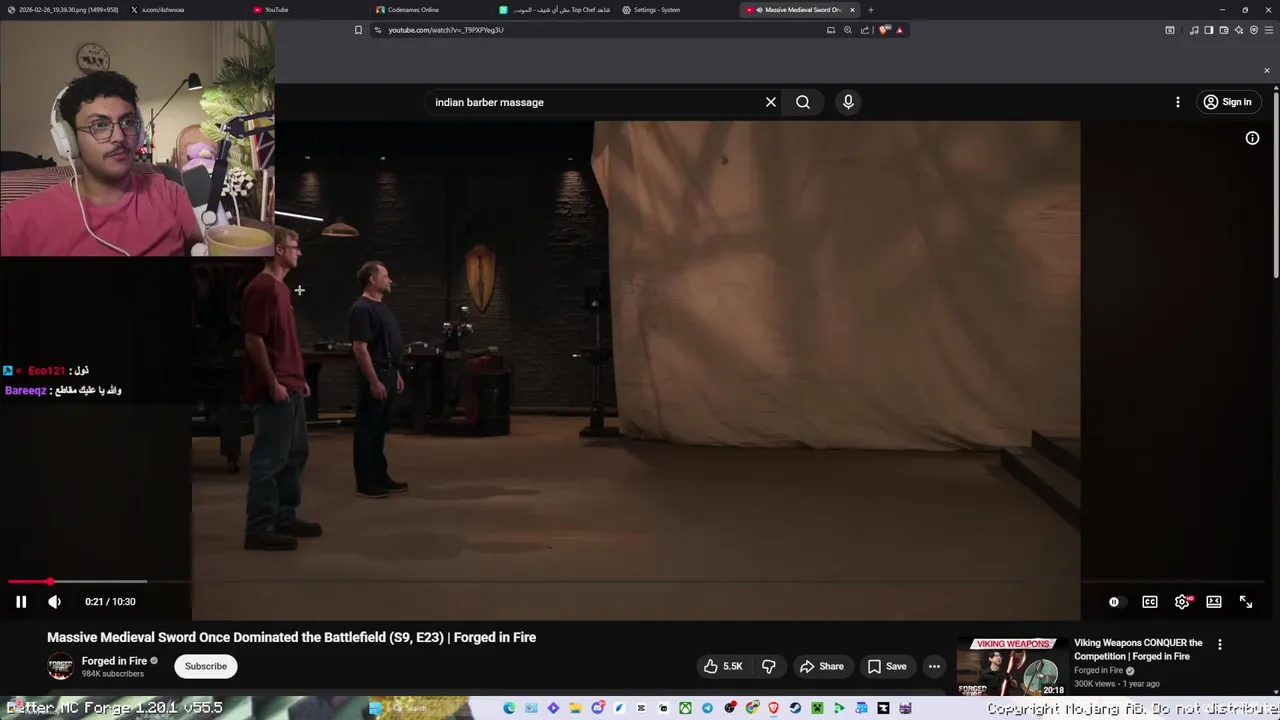Subscribe to Forged in Fire
The image size is (1280, 720).
click(x=206, y=666)
